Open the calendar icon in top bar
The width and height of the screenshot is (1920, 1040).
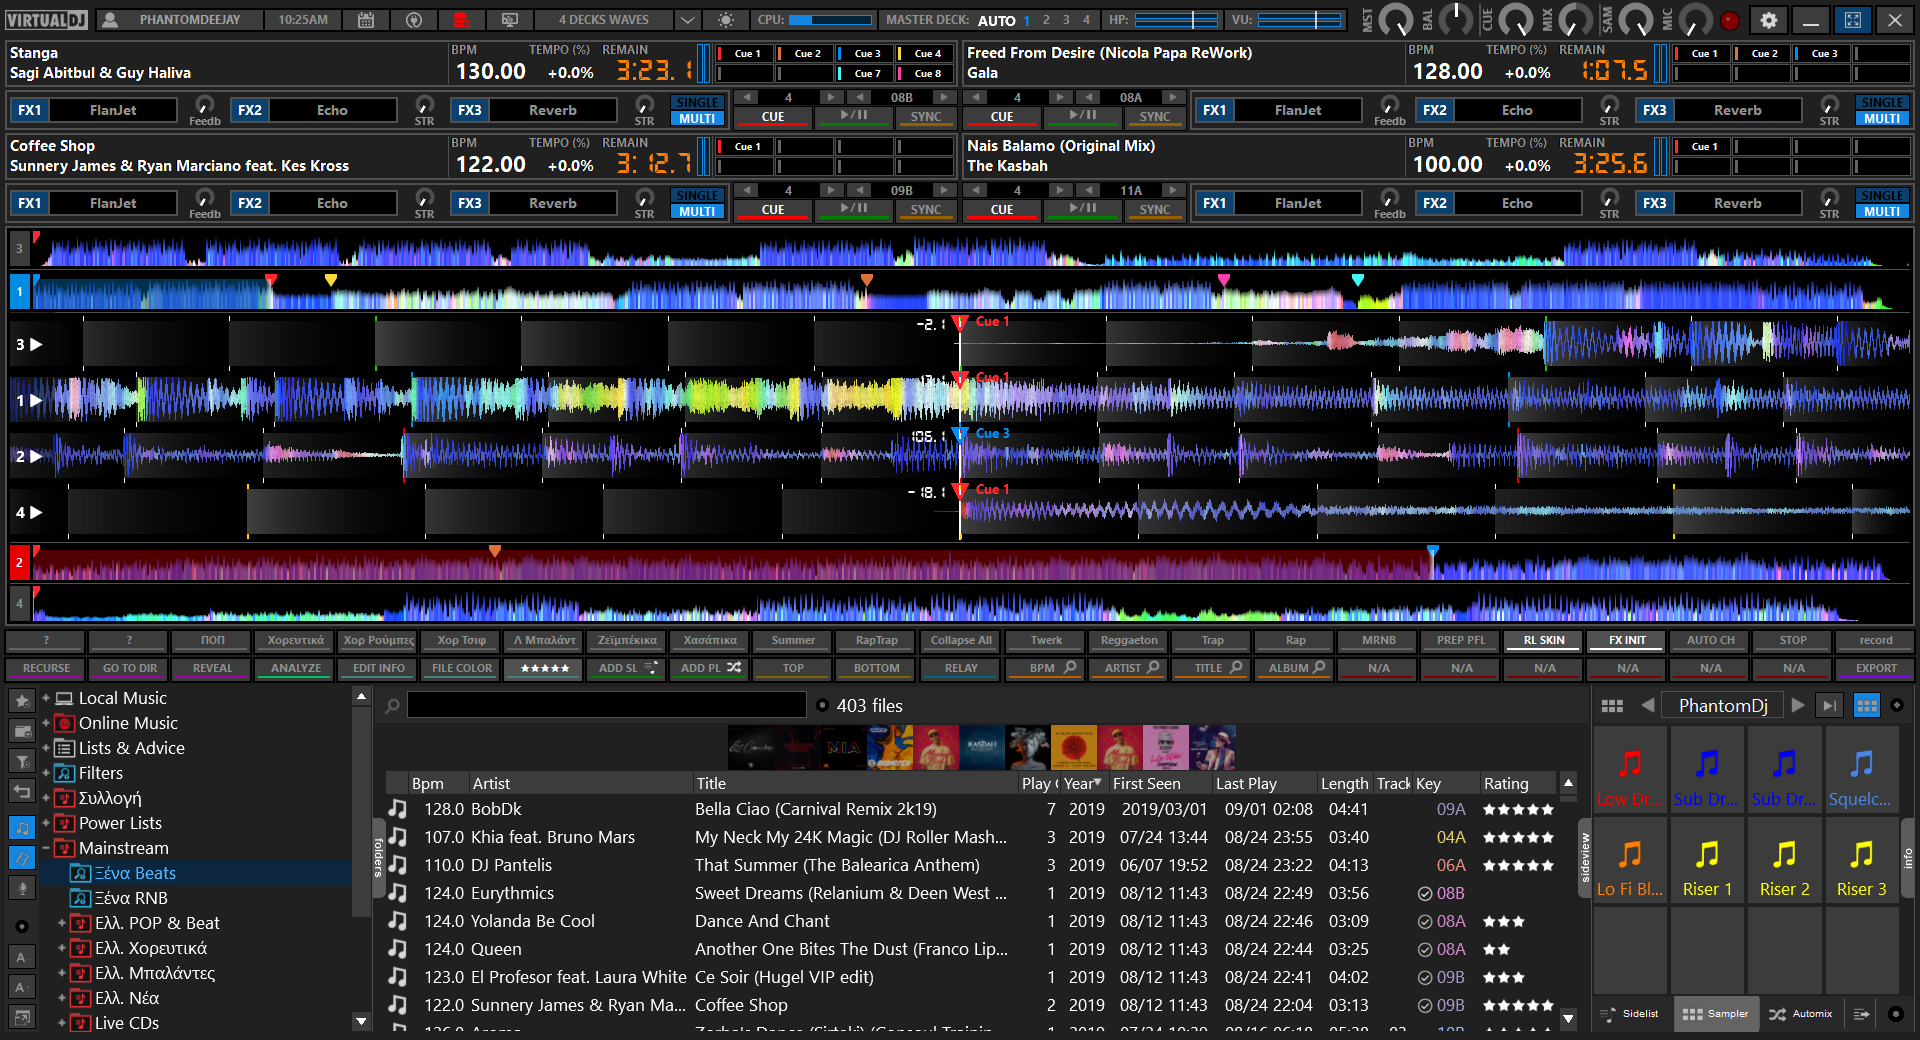(x=366, y=20)
